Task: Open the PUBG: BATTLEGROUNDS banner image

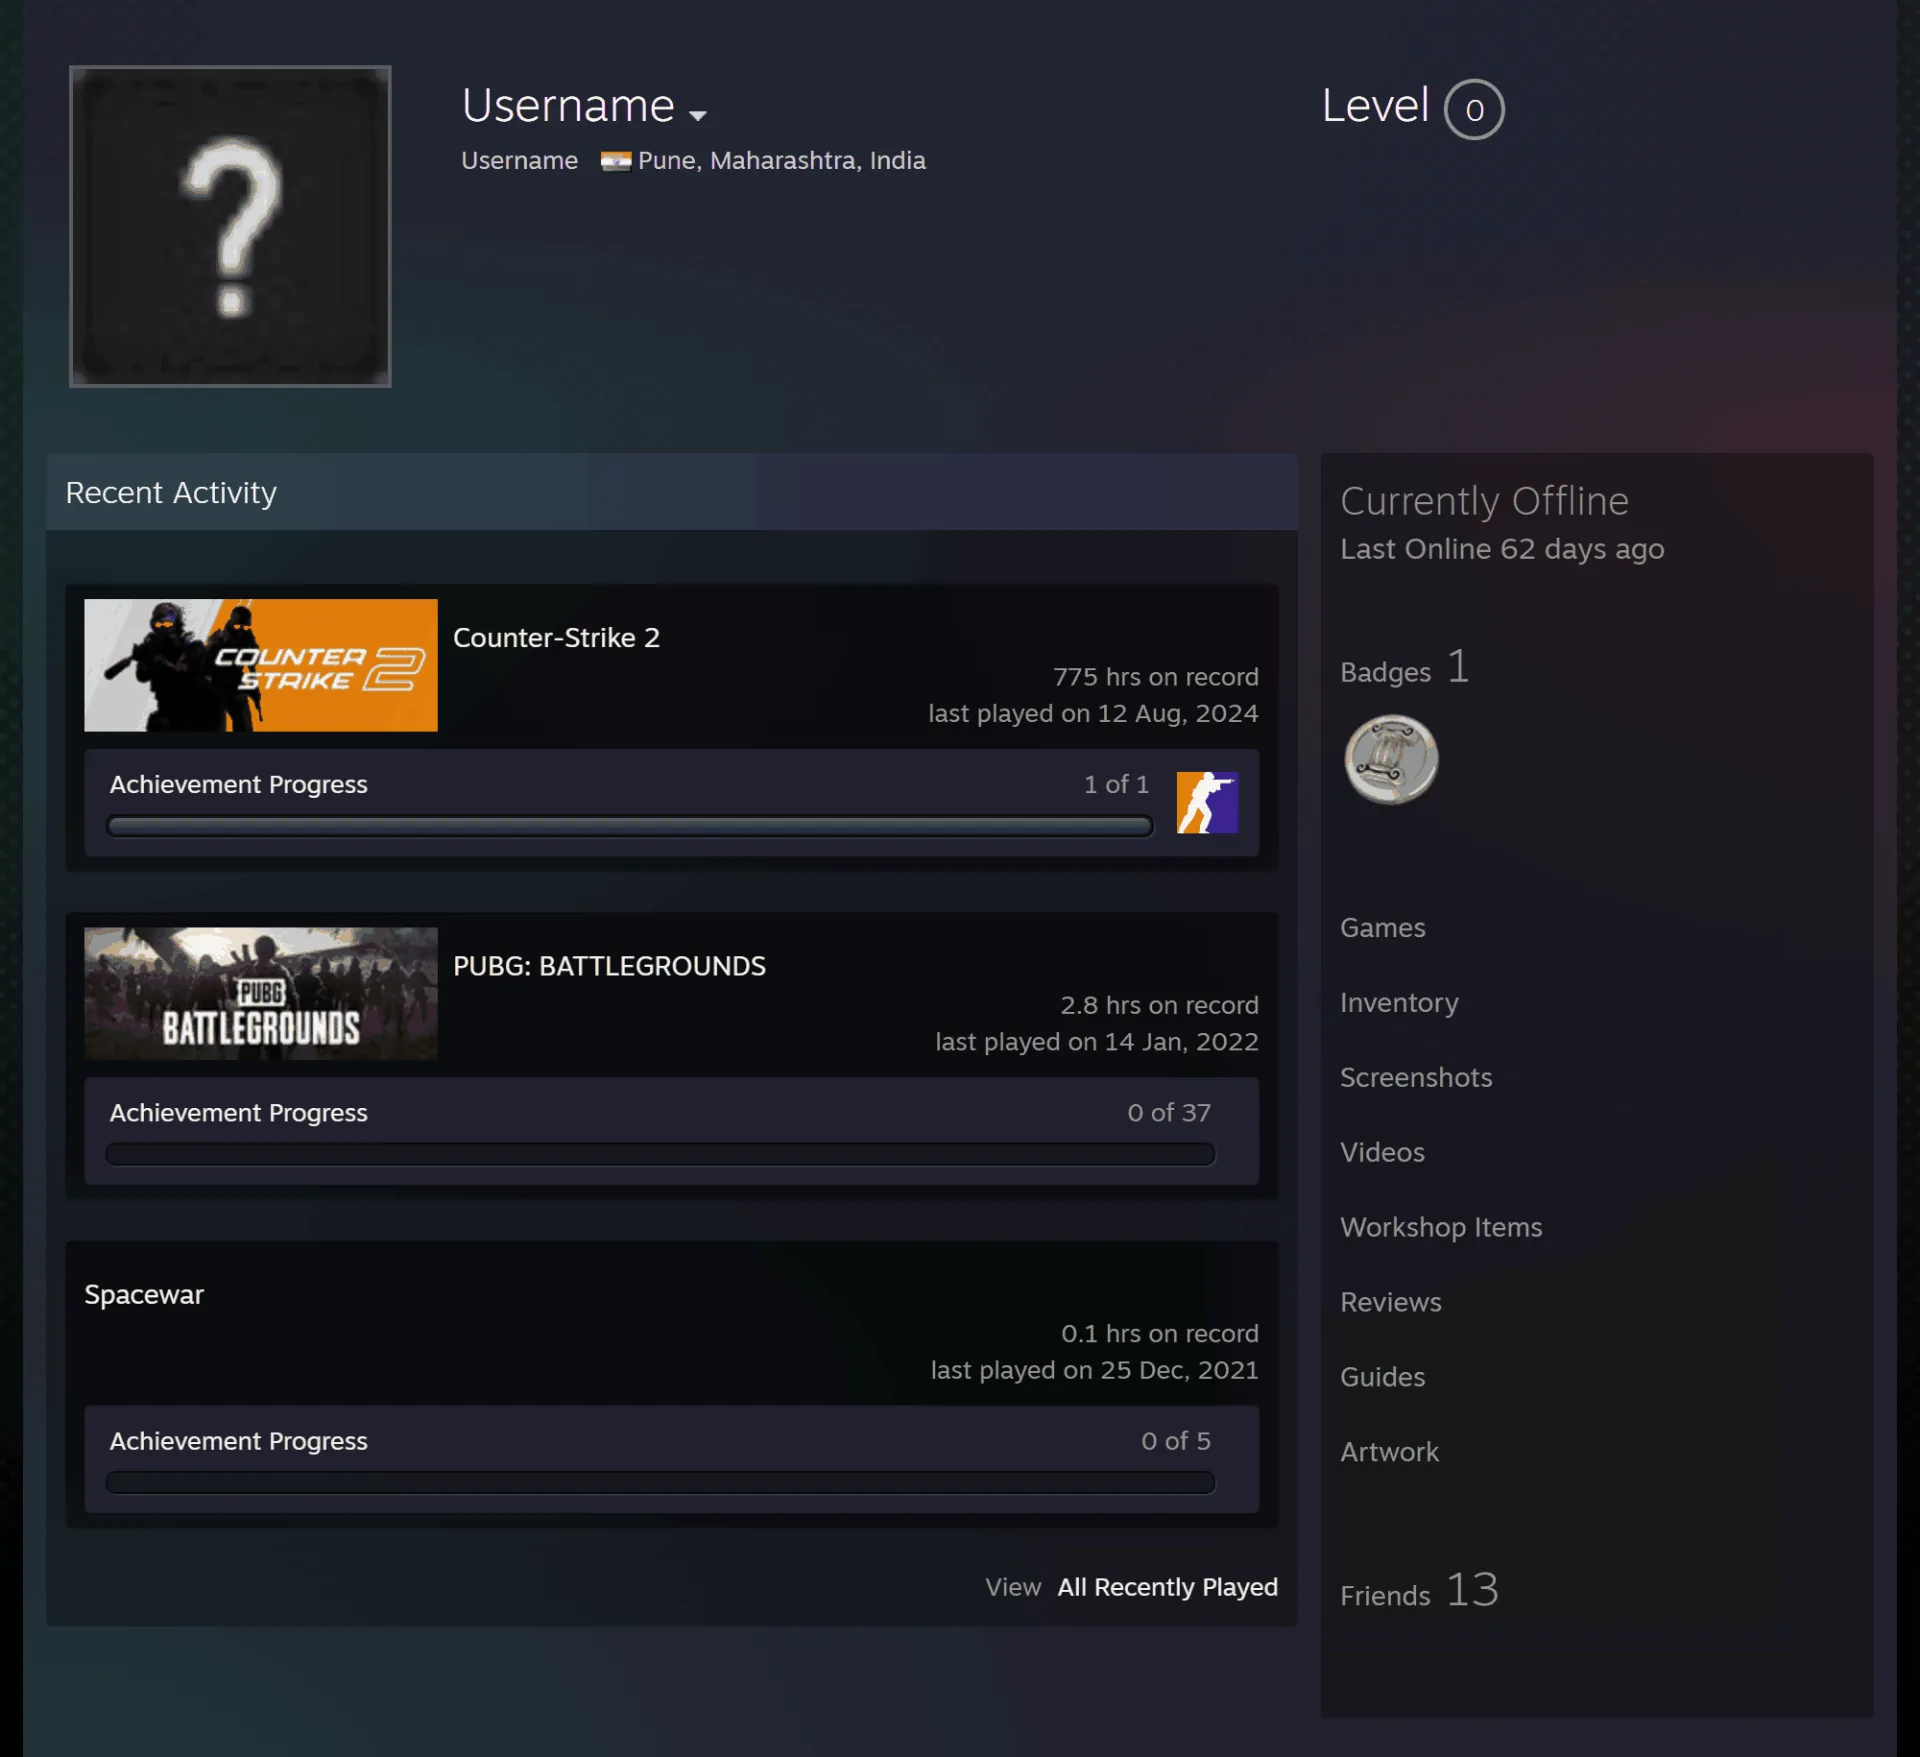Action: pos(261,993)
